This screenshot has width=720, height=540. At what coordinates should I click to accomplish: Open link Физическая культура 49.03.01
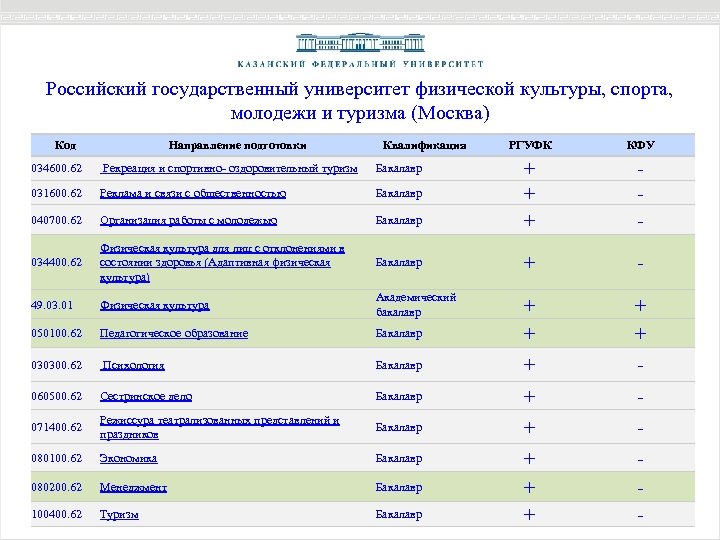(x=154, y=305)
